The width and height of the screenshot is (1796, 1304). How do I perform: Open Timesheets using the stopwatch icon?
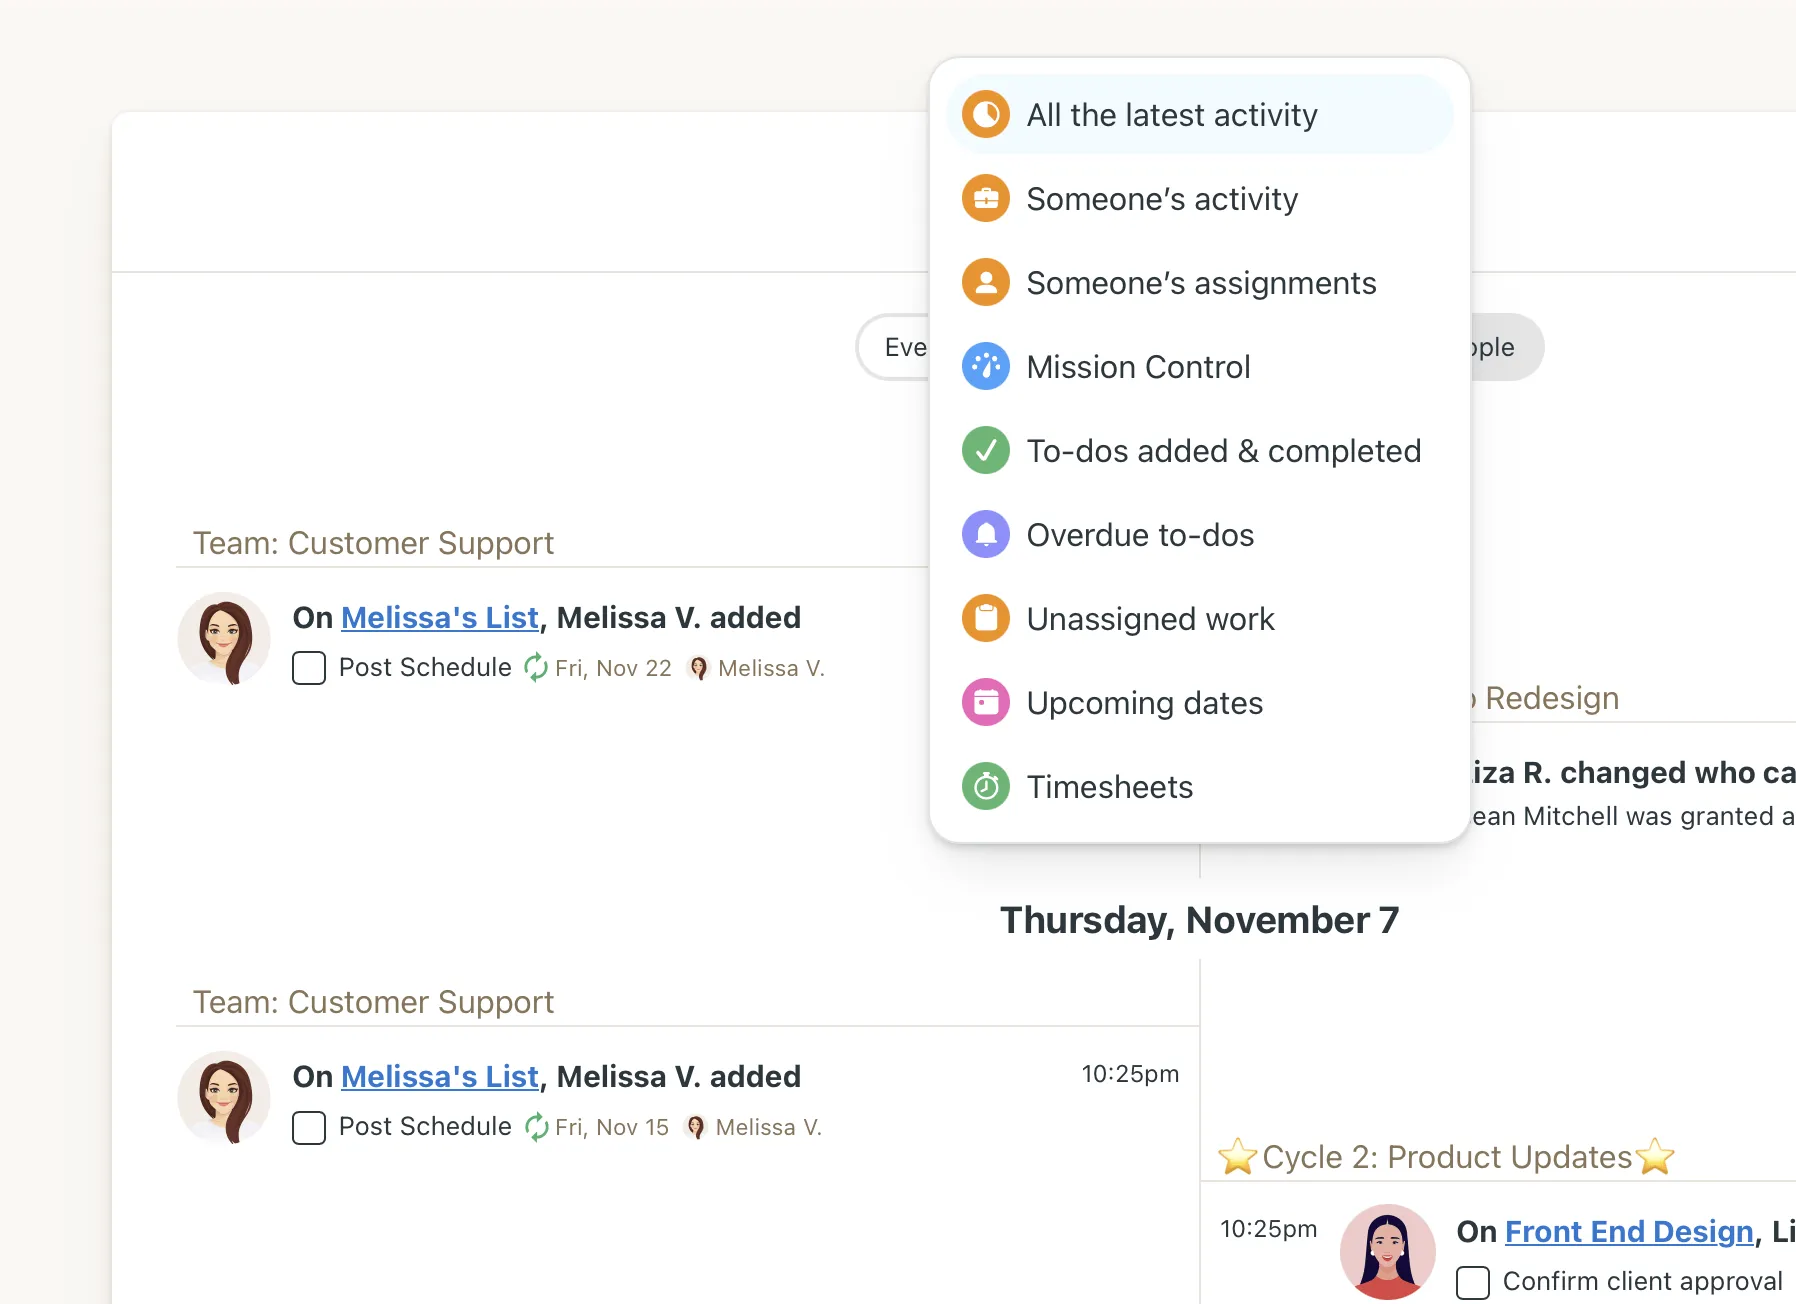click(985, 786)
